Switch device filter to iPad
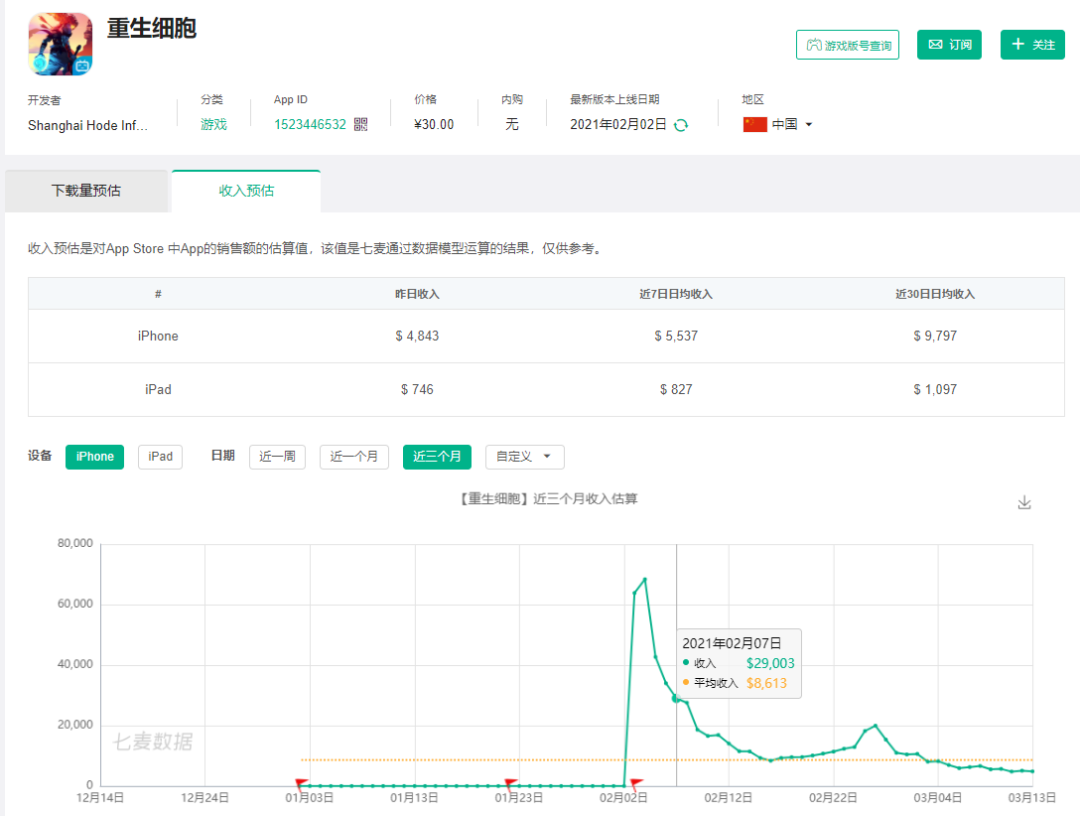1080x816 pixels. (x=160, y=457)
